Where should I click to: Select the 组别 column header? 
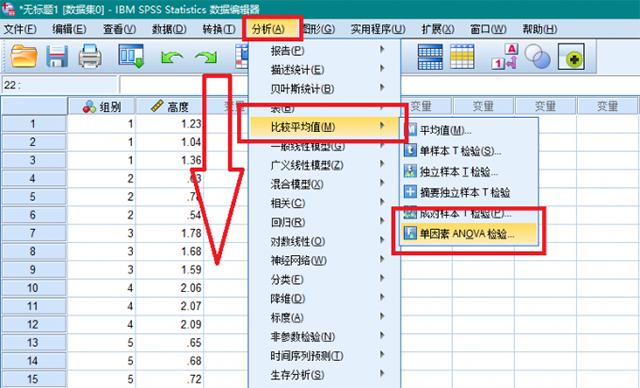coord(102,107)
